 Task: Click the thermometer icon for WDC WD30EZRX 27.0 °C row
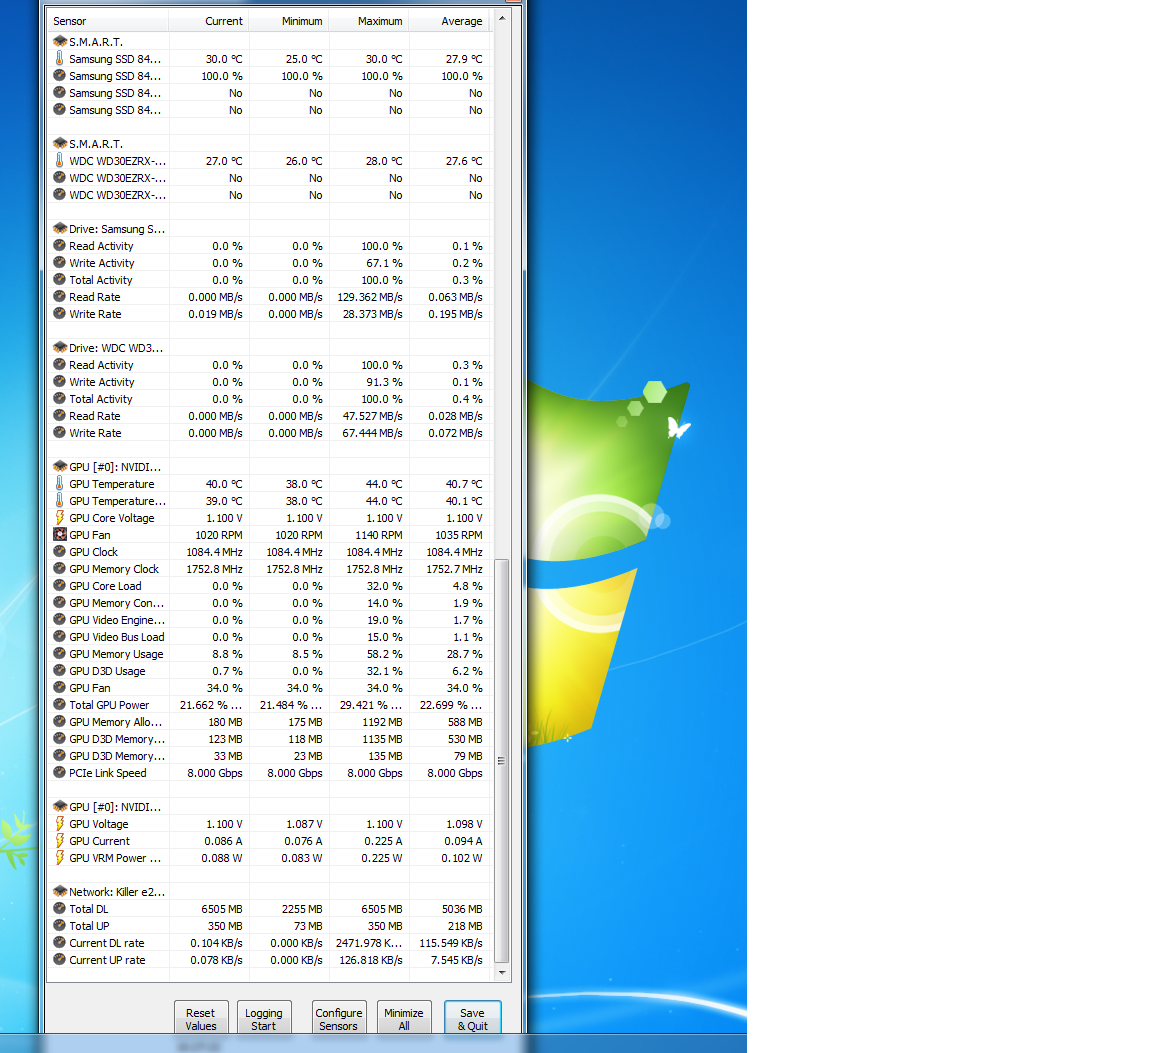coord(60,160)
